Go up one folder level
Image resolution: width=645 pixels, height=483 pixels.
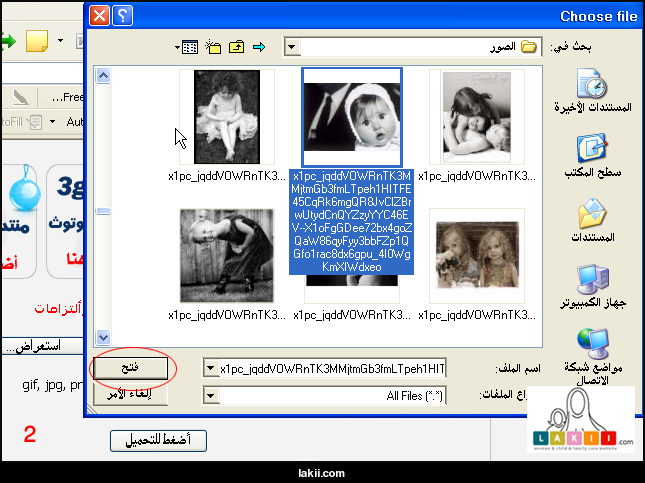[x=237, y=47]
